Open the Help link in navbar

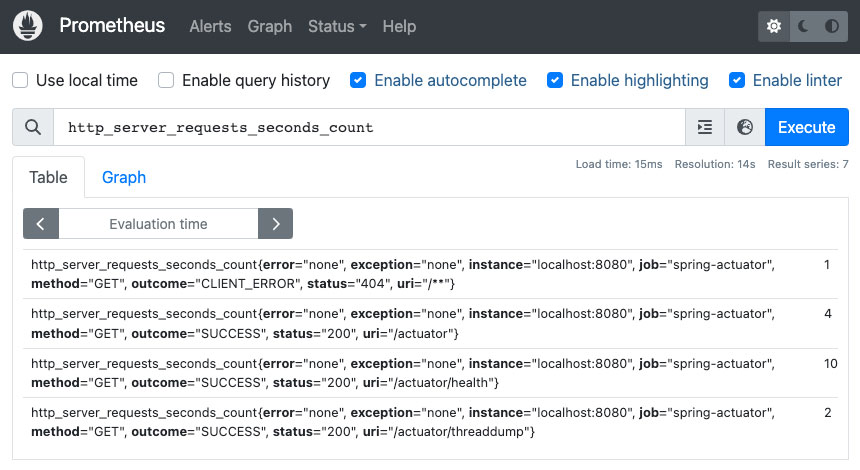click(399, 26)
